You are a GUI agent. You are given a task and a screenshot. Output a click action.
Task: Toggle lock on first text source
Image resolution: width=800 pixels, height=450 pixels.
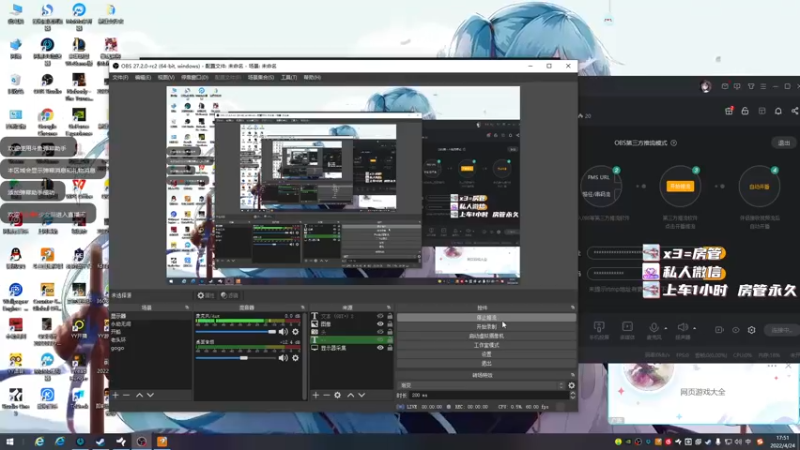pyautogui.click(x=390, y=316)
